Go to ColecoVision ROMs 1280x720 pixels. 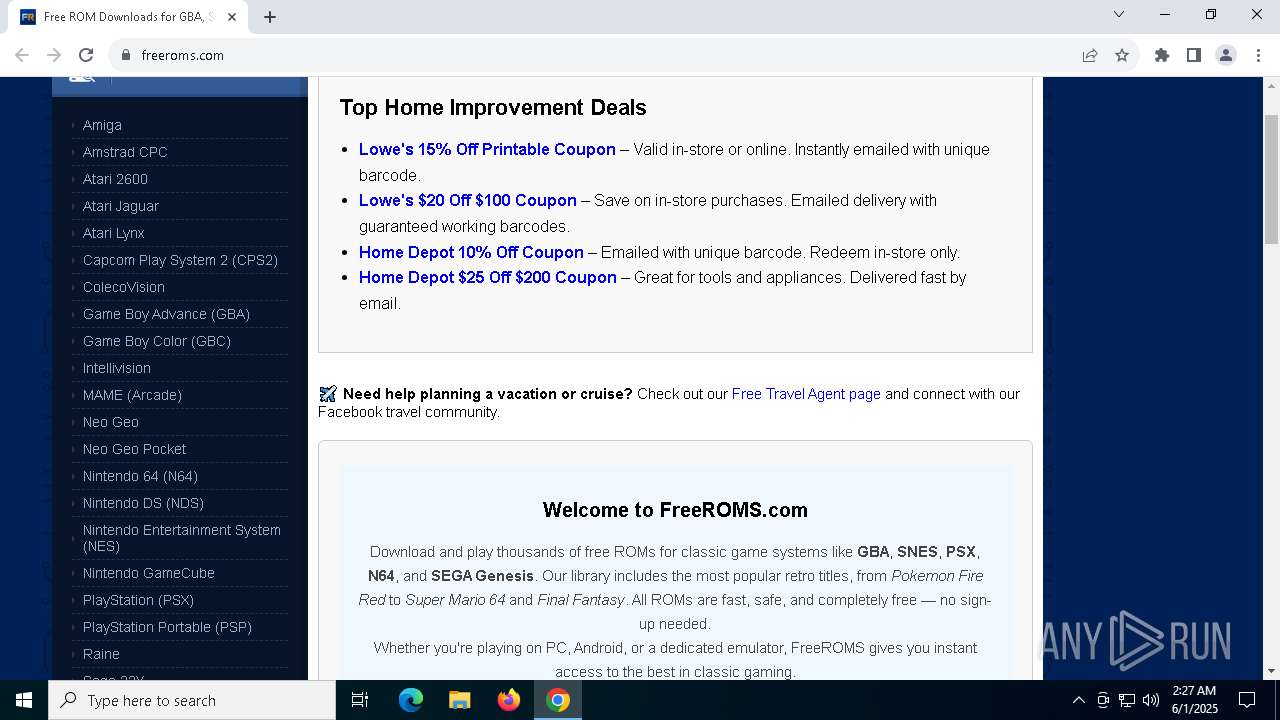click(x=124, y=287)
